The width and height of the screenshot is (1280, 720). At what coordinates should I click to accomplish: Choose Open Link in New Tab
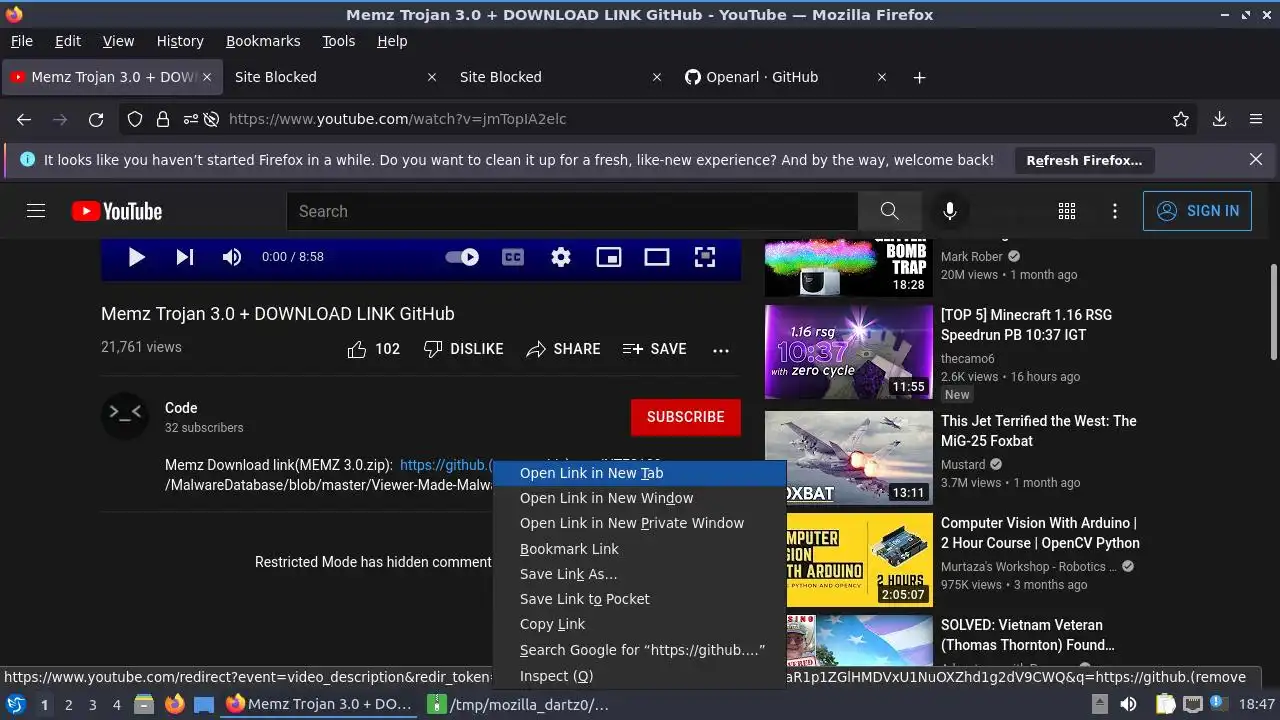coord(640,473)
